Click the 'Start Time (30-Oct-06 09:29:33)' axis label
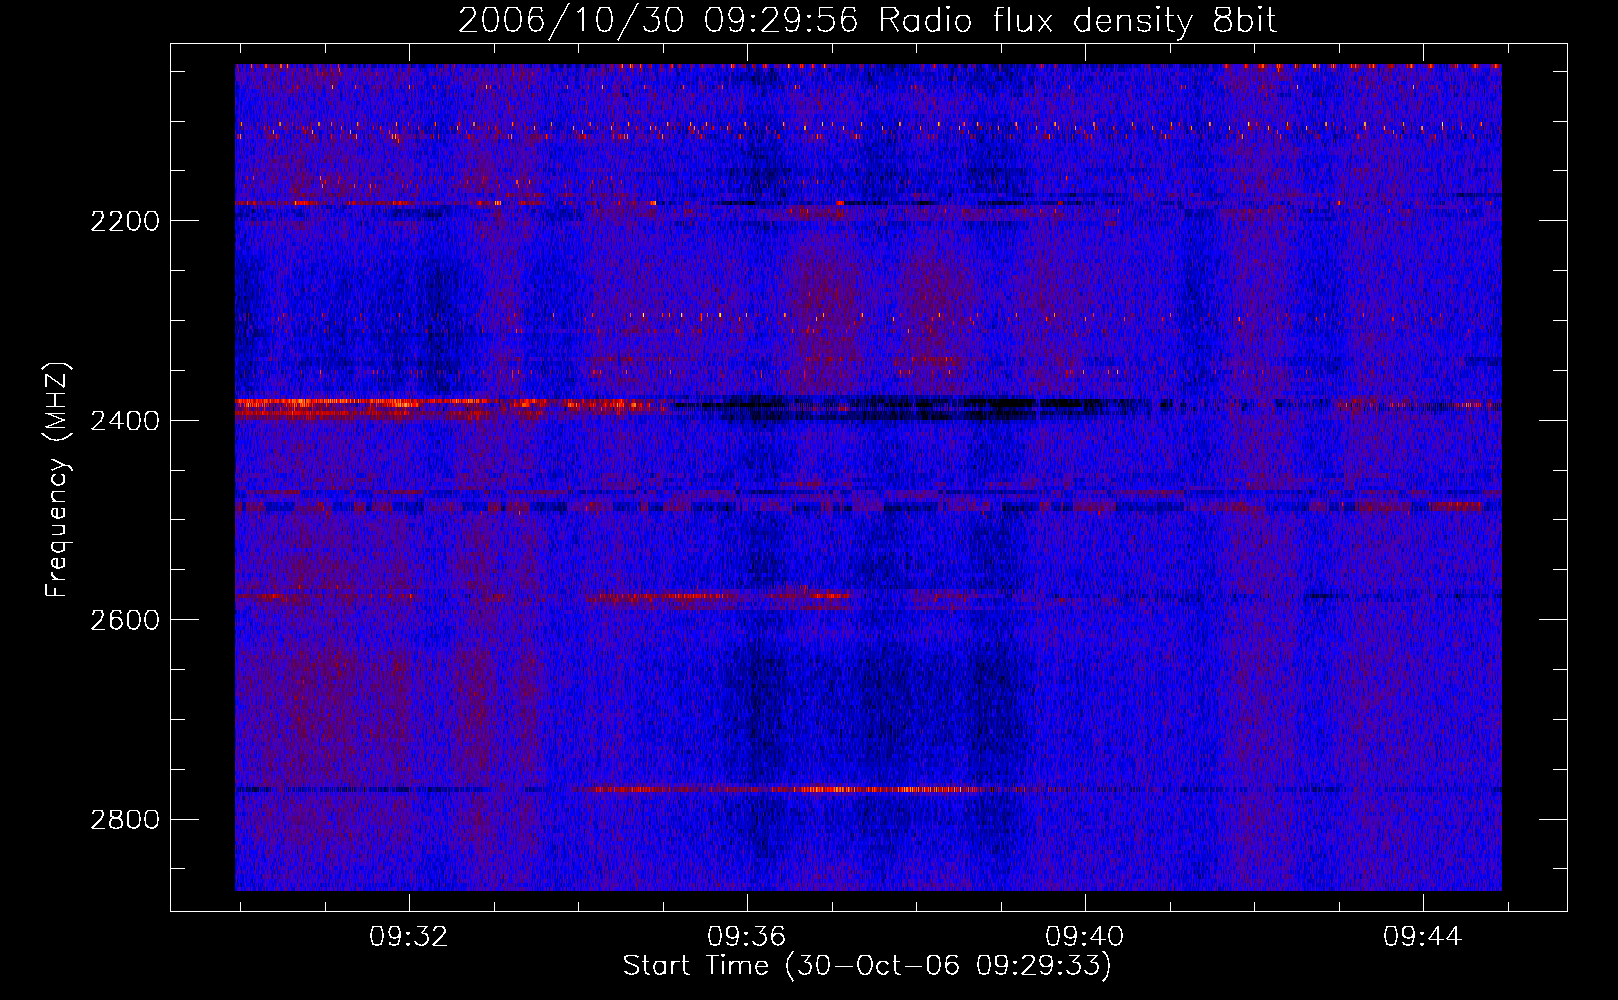This screenshot has height=1000, width=1618. pos(867,966)
